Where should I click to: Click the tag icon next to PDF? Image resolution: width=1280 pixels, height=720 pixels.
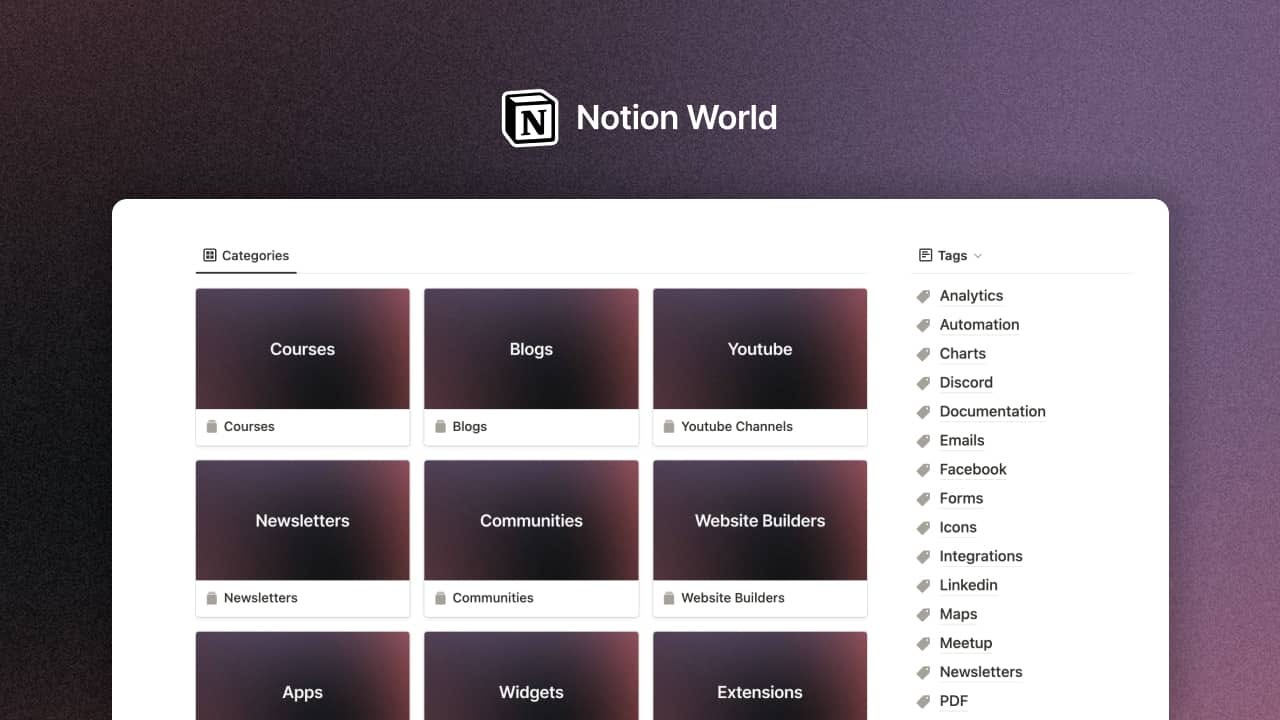923,702
